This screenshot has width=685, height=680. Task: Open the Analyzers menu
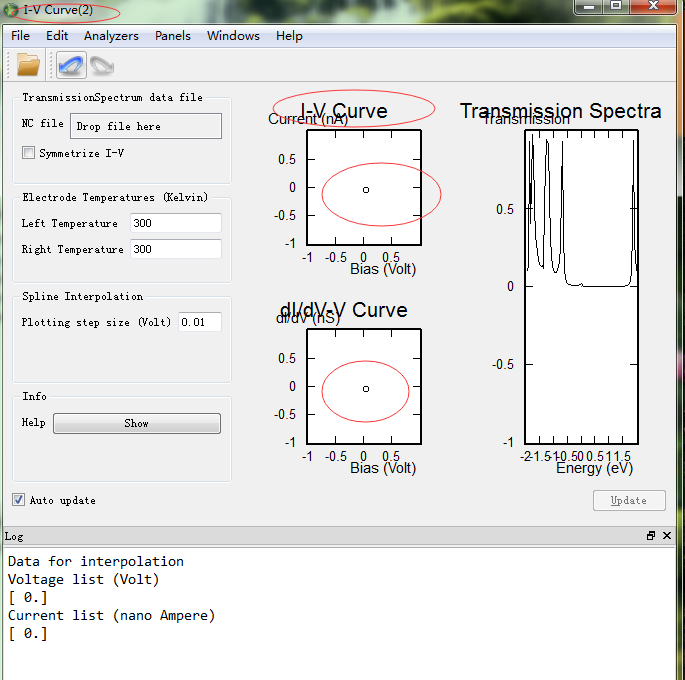111,36
